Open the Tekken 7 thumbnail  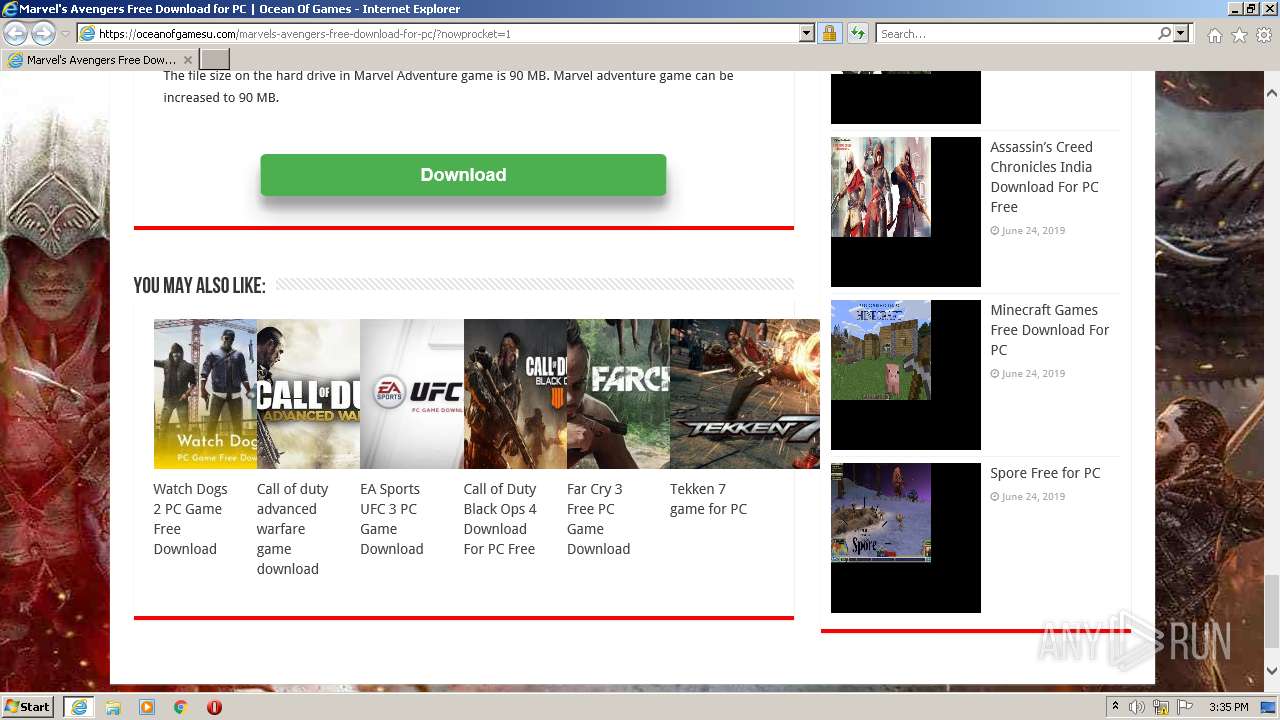click(x=744, y=394)
